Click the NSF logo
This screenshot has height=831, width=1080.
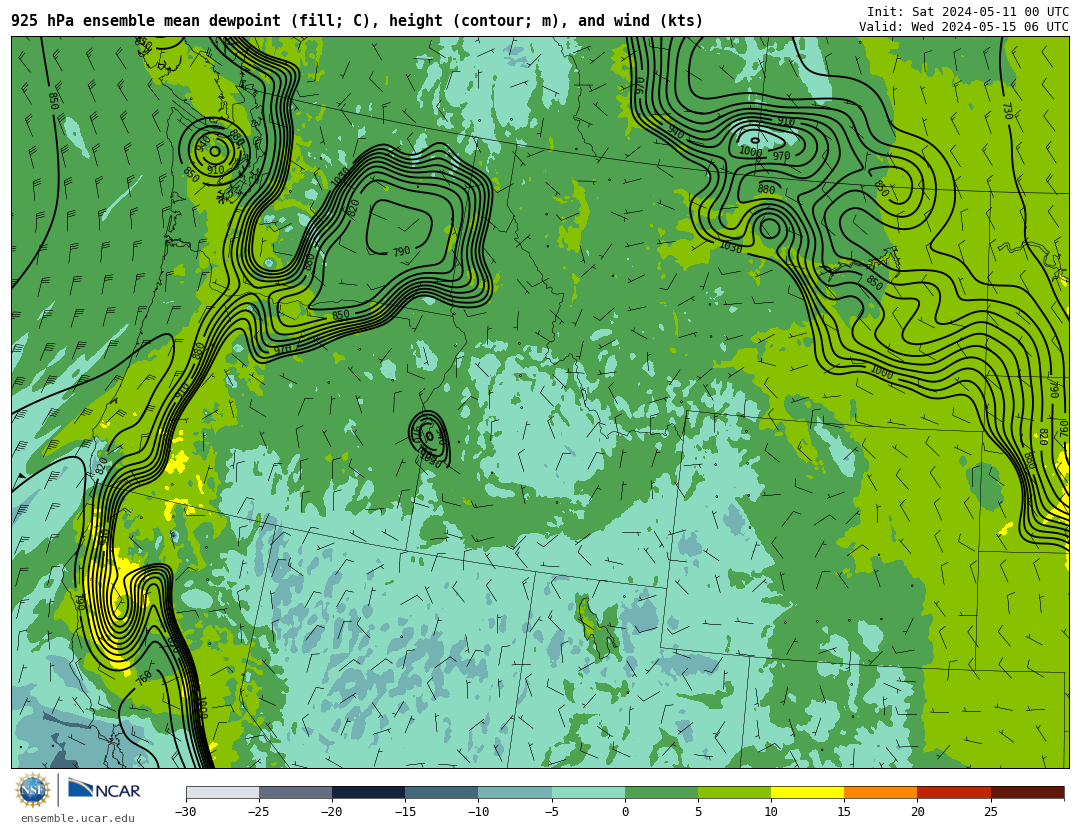32,790
